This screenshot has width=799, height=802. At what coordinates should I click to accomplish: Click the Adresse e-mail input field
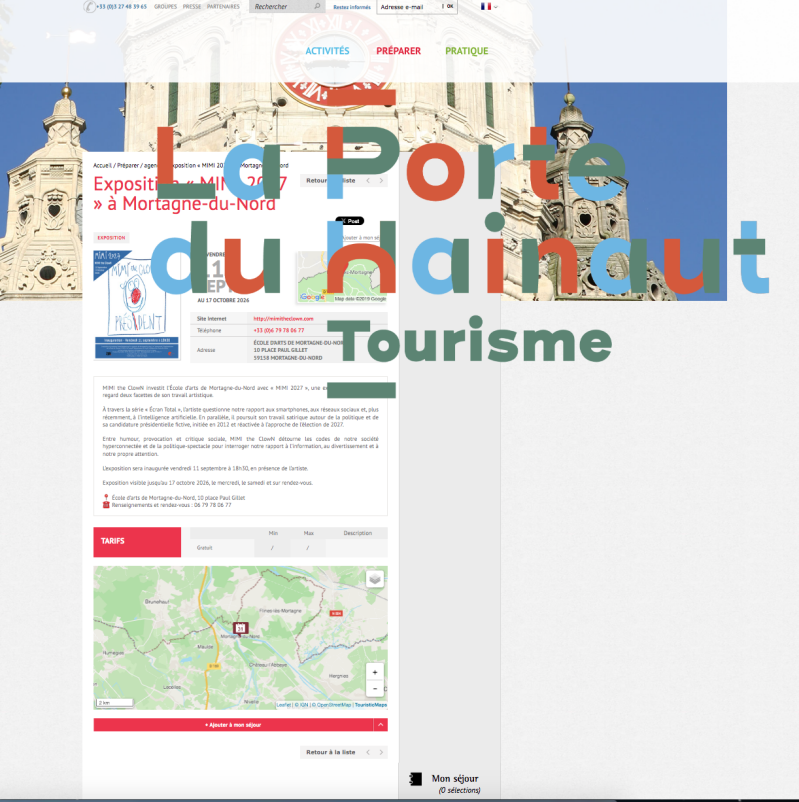click(x=409, y=7)
